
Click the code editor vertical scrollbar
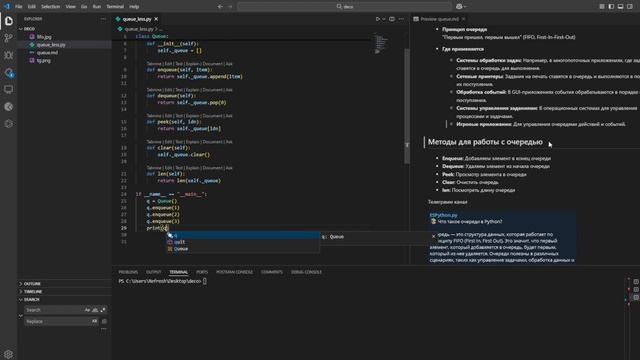click(x=407, y=106)
